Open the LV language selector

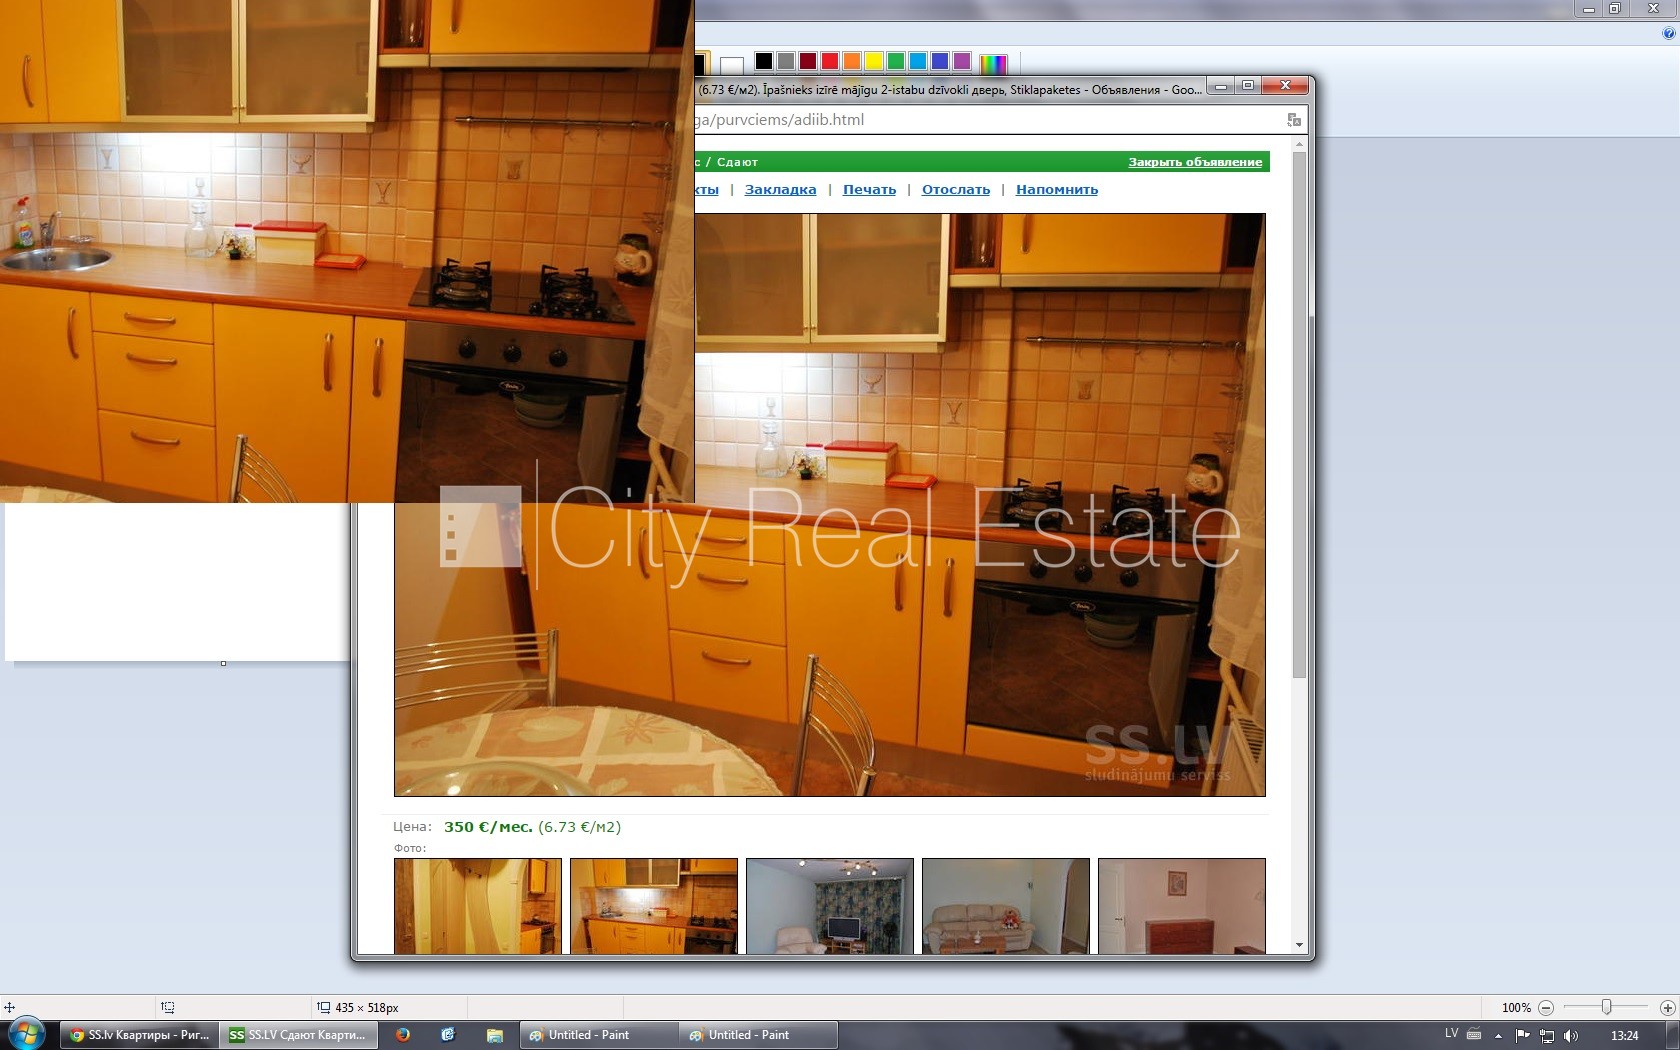tap(1451, 1034)
